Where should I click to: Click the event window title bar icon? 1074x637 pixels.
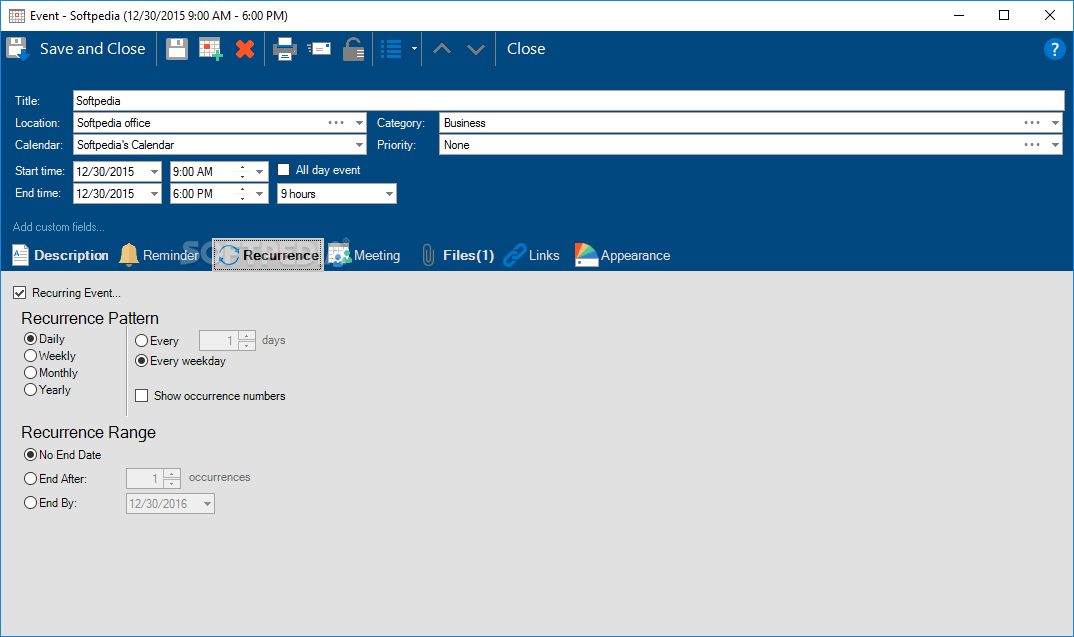16,15
